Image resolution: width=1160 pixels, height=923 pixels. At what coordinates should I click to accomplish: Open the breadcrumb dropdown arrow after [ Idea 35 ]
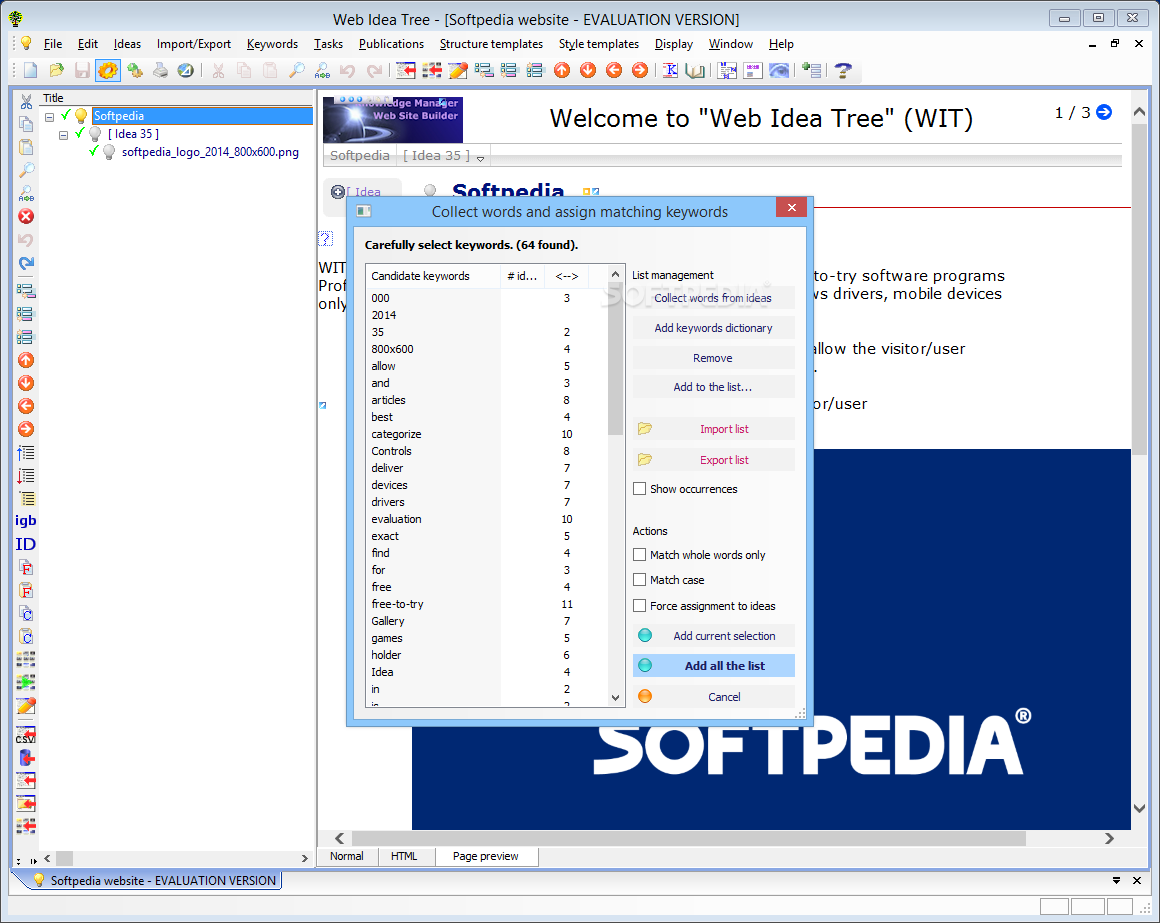pos(481,158)
